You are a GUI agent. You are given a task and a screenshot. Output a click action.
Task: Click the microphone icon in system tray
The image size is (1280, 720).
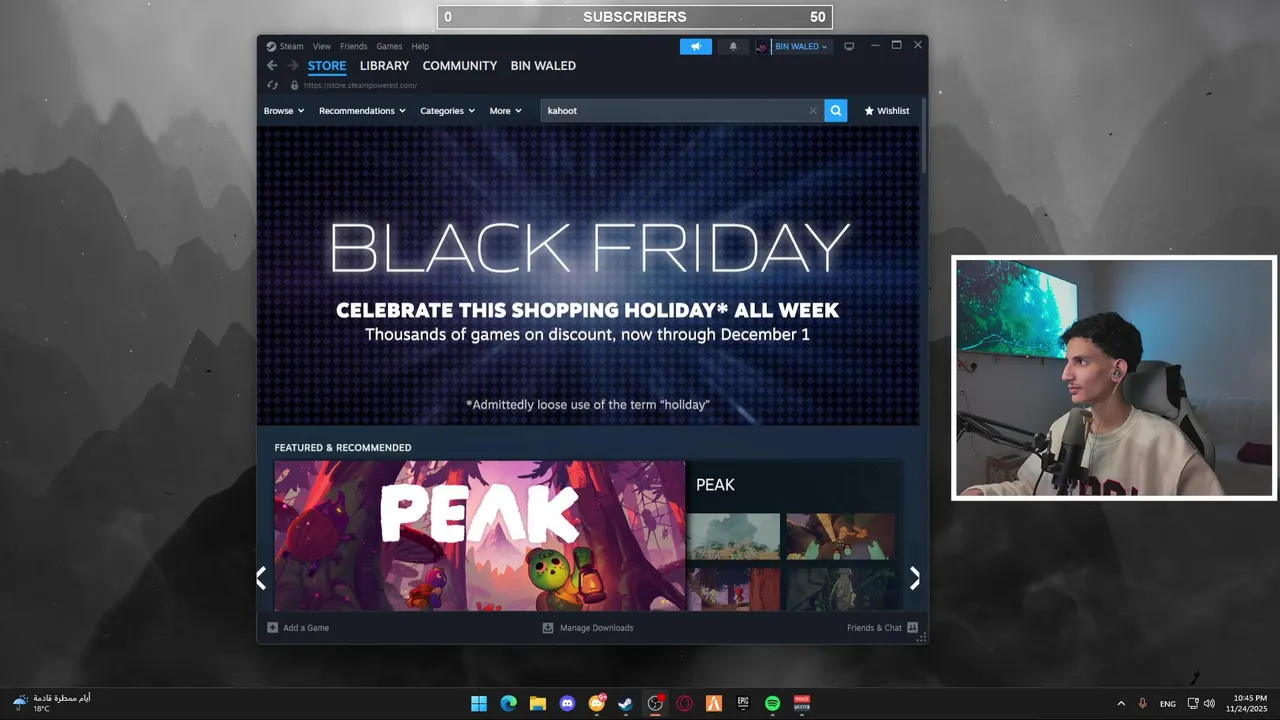(x=1142, y=704)
